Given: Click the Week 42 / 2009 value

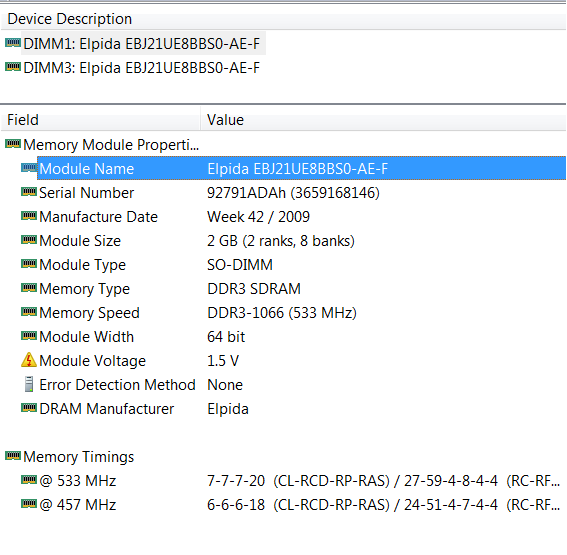Looking at the screenshot, I should tap(258, 217).
